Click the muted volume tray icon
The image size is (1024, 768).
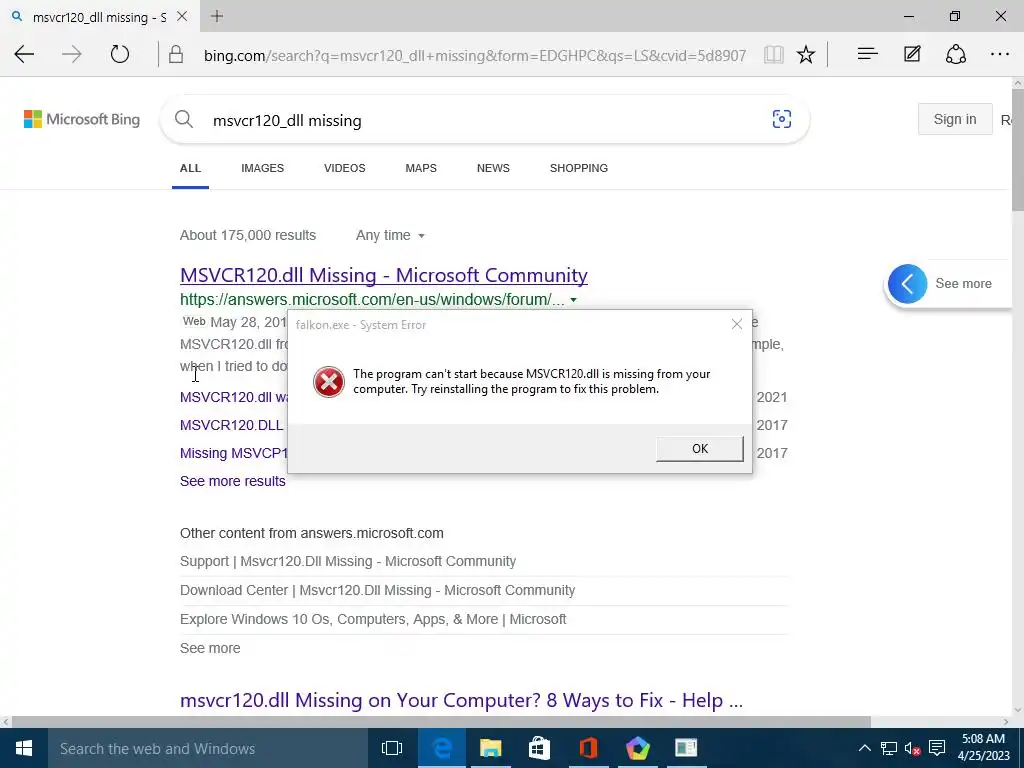(x=912, y=748)
